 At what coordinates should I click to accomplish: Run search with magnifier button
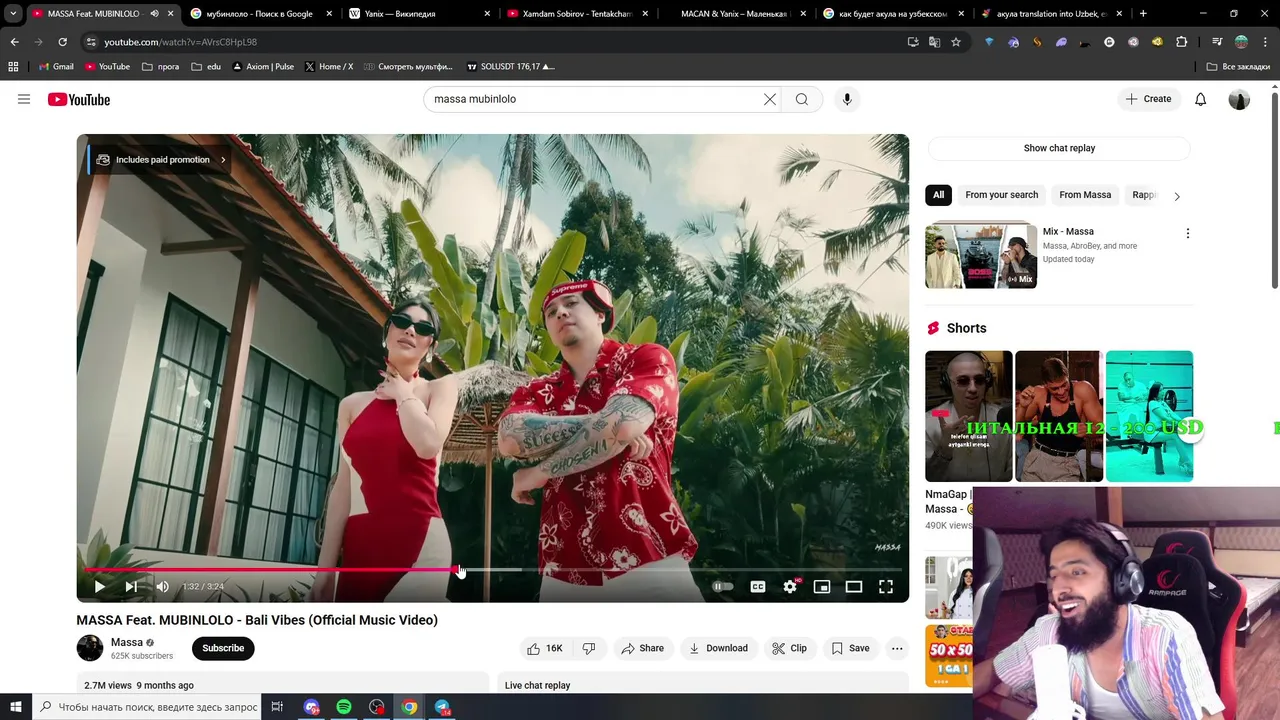click(x=802, y=99)
